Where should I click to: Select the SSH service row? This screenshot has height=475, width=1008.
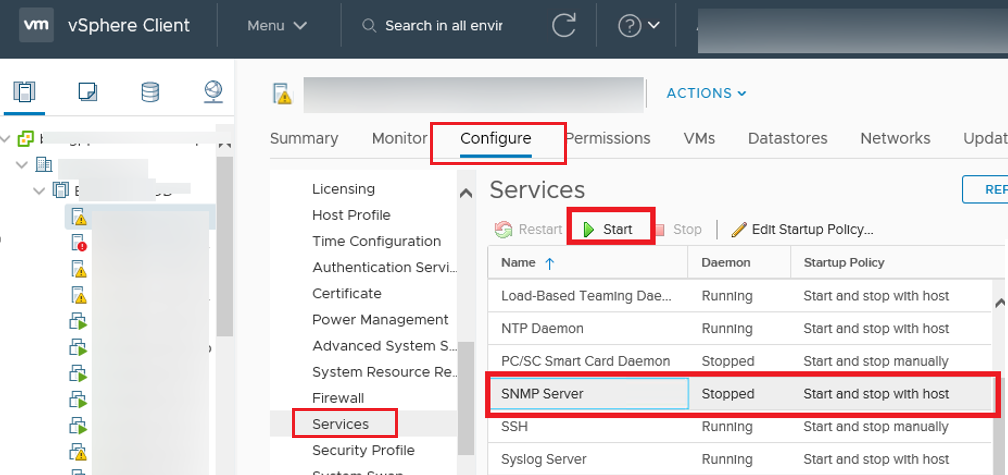pyautogui.click(x=739, y=426)
